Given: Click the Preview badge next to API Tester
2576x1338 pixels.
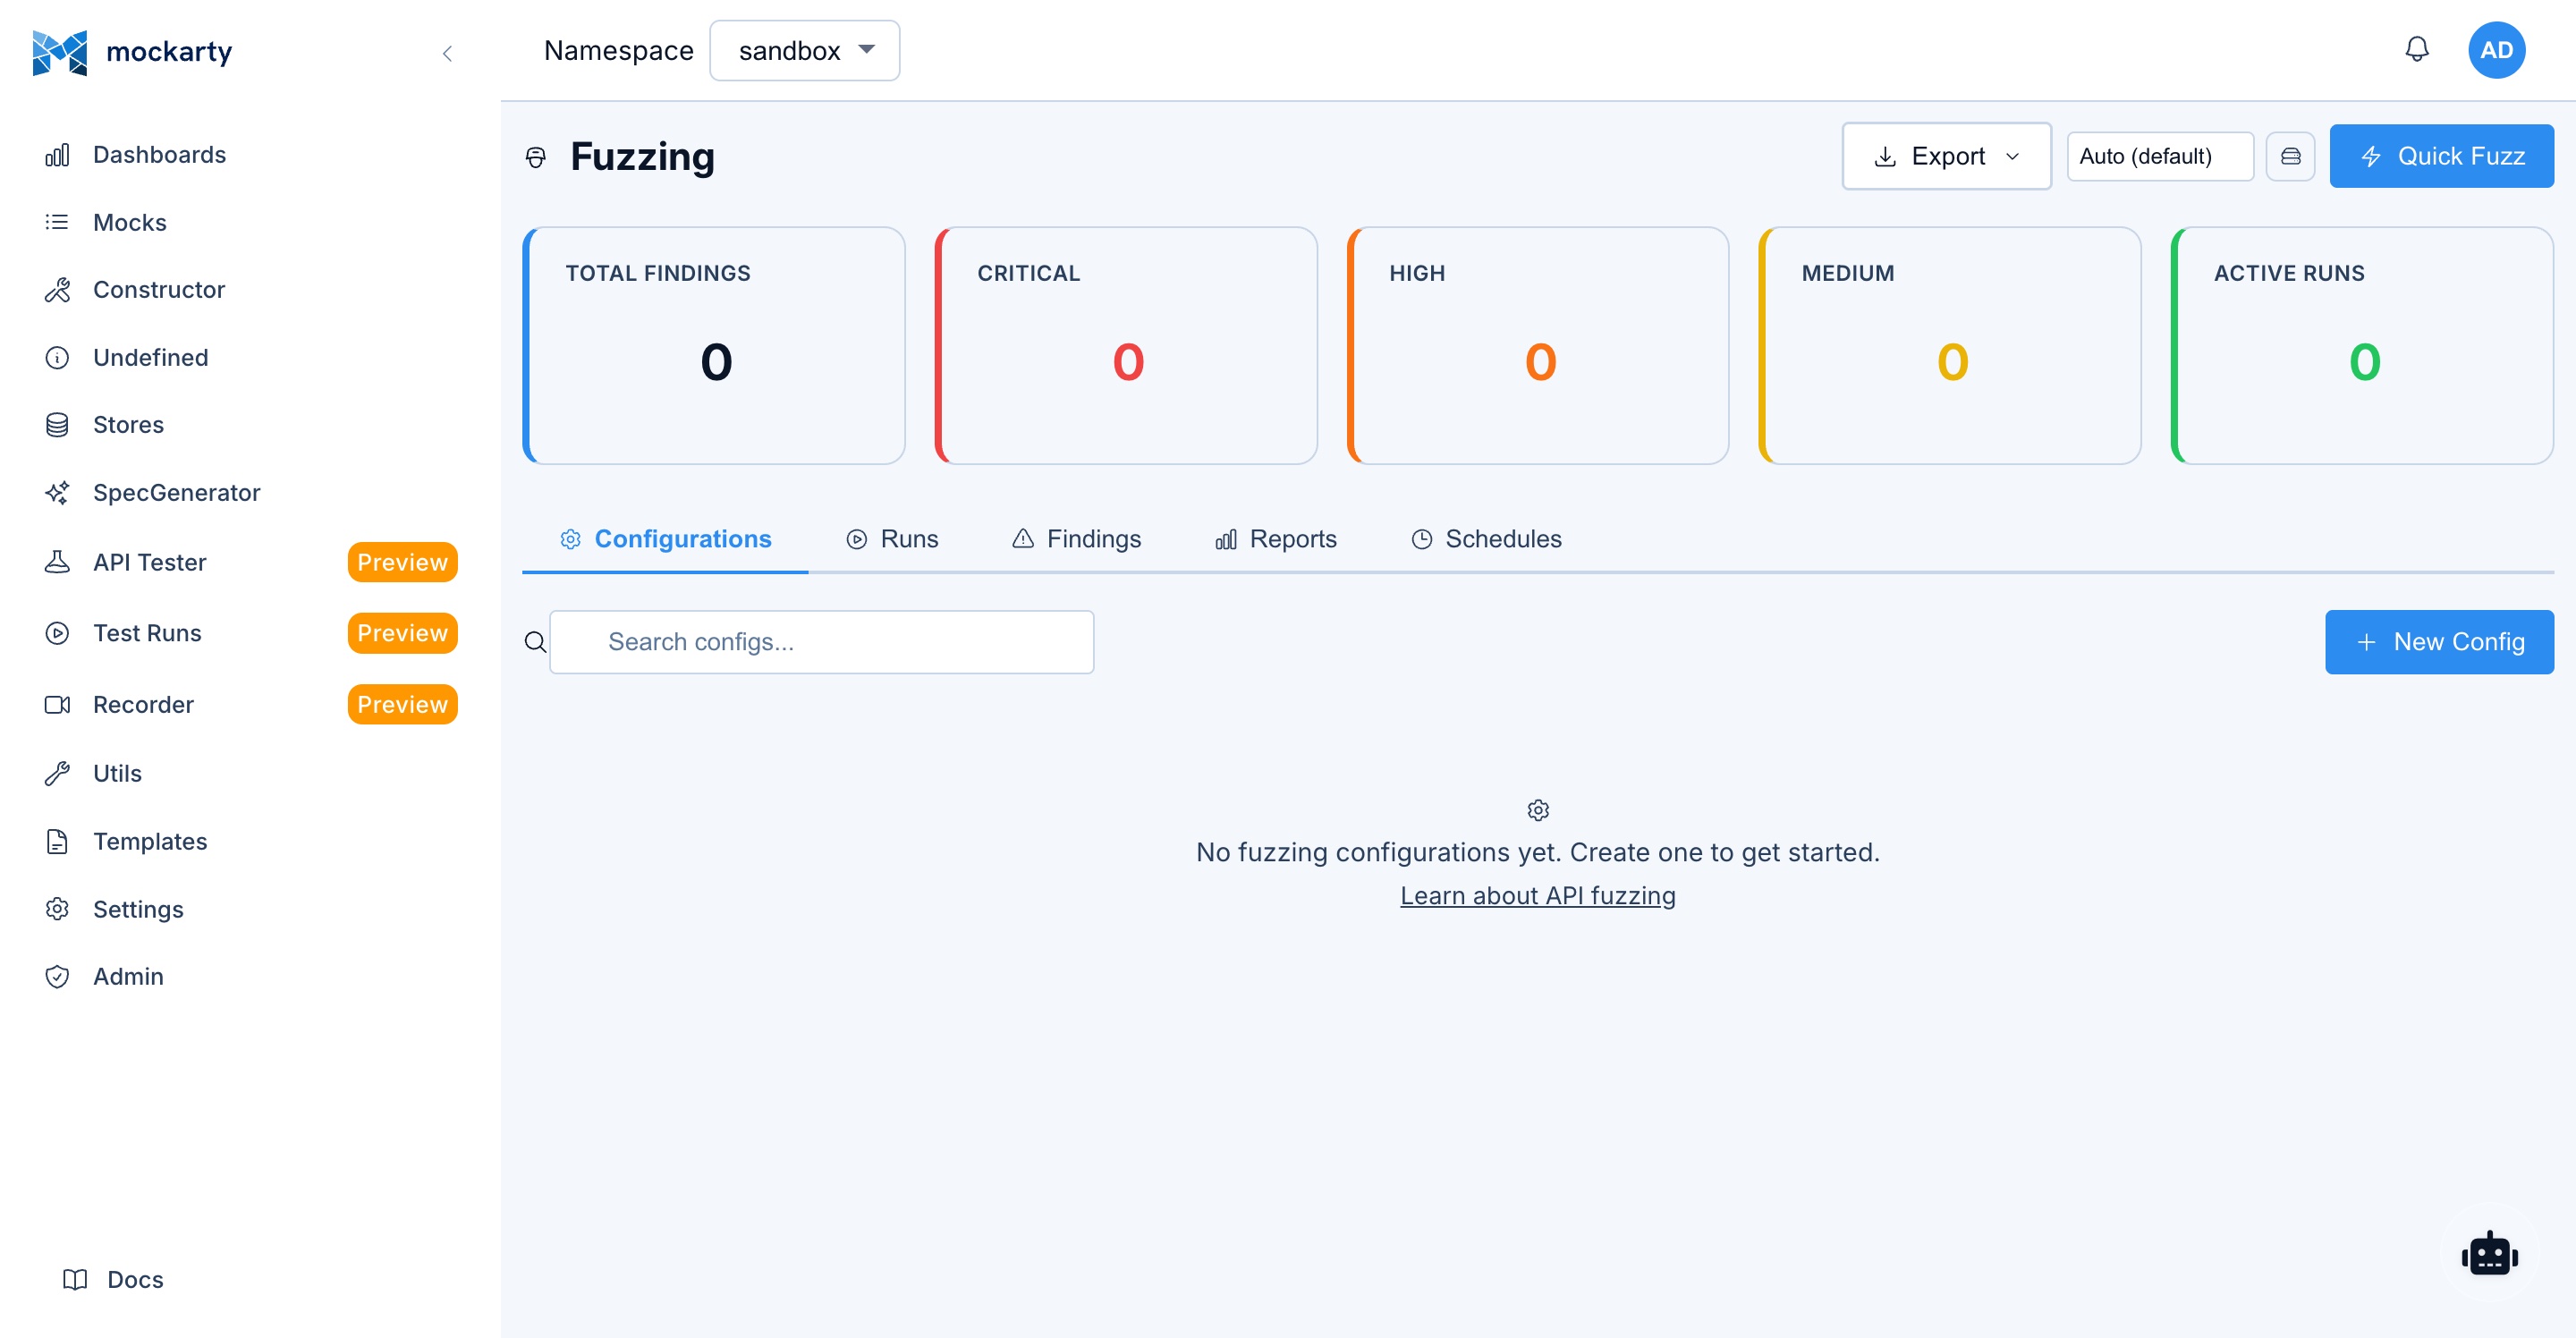Looking at the screenshot, I should click(x=402, y=562).
